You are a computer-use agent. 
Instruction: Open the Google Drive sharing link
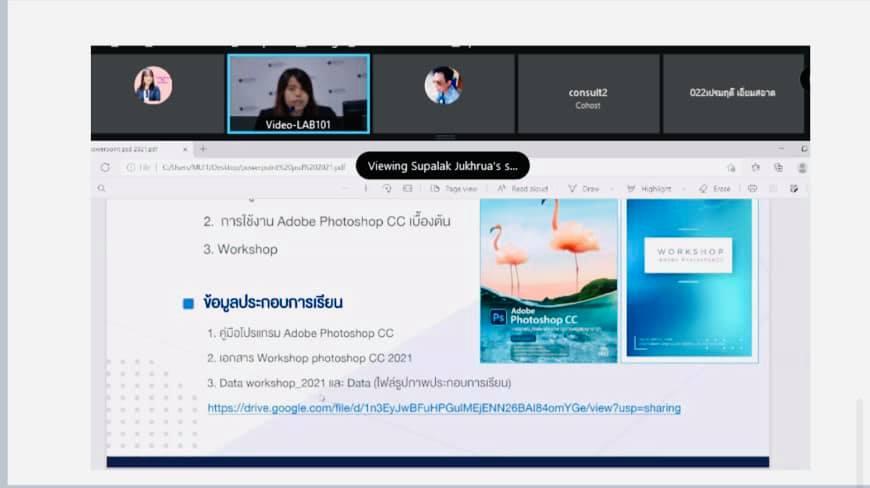click(x=444, y=408)
